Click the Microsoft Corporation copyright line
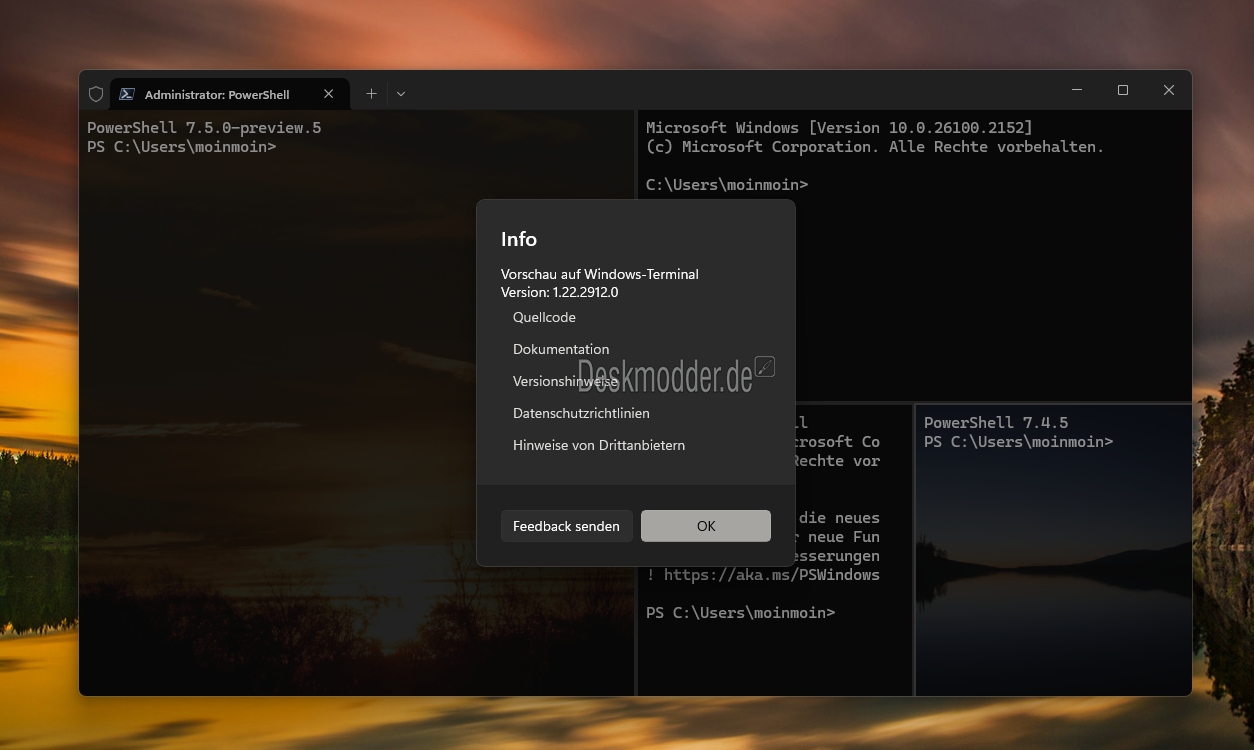 point(875,147)
